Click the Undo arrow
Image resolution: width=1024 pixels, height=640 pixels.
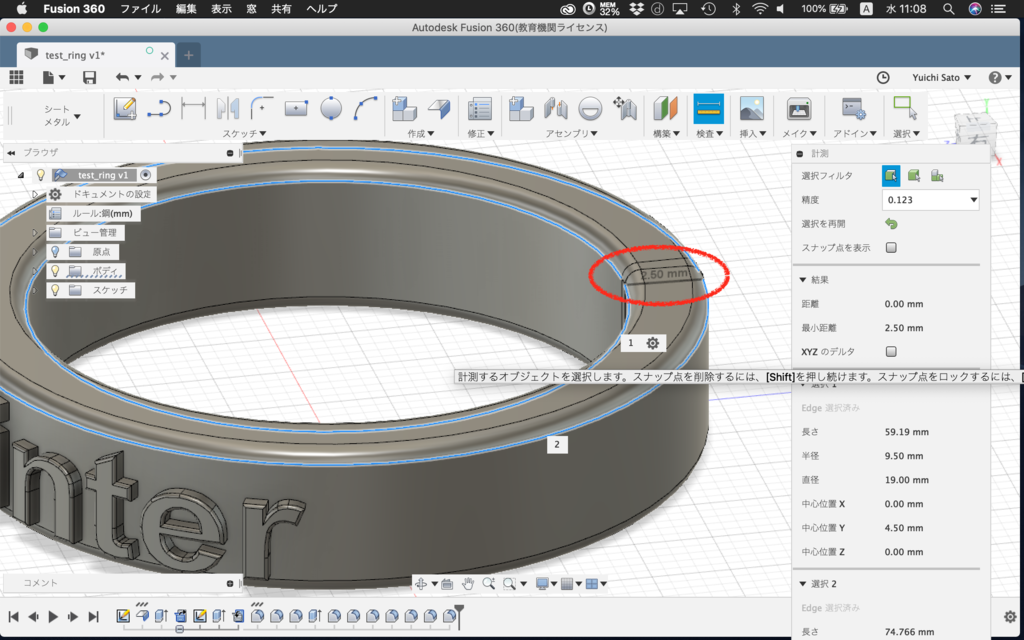[x=123, y=77]
